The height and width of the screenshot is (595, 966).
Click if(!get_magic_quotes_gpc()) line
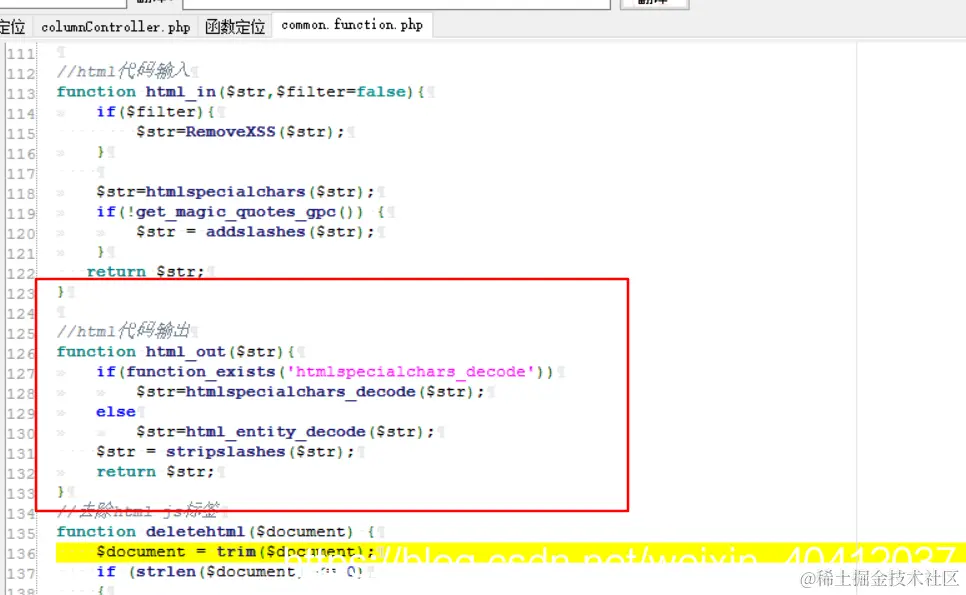tap(240, 212)
